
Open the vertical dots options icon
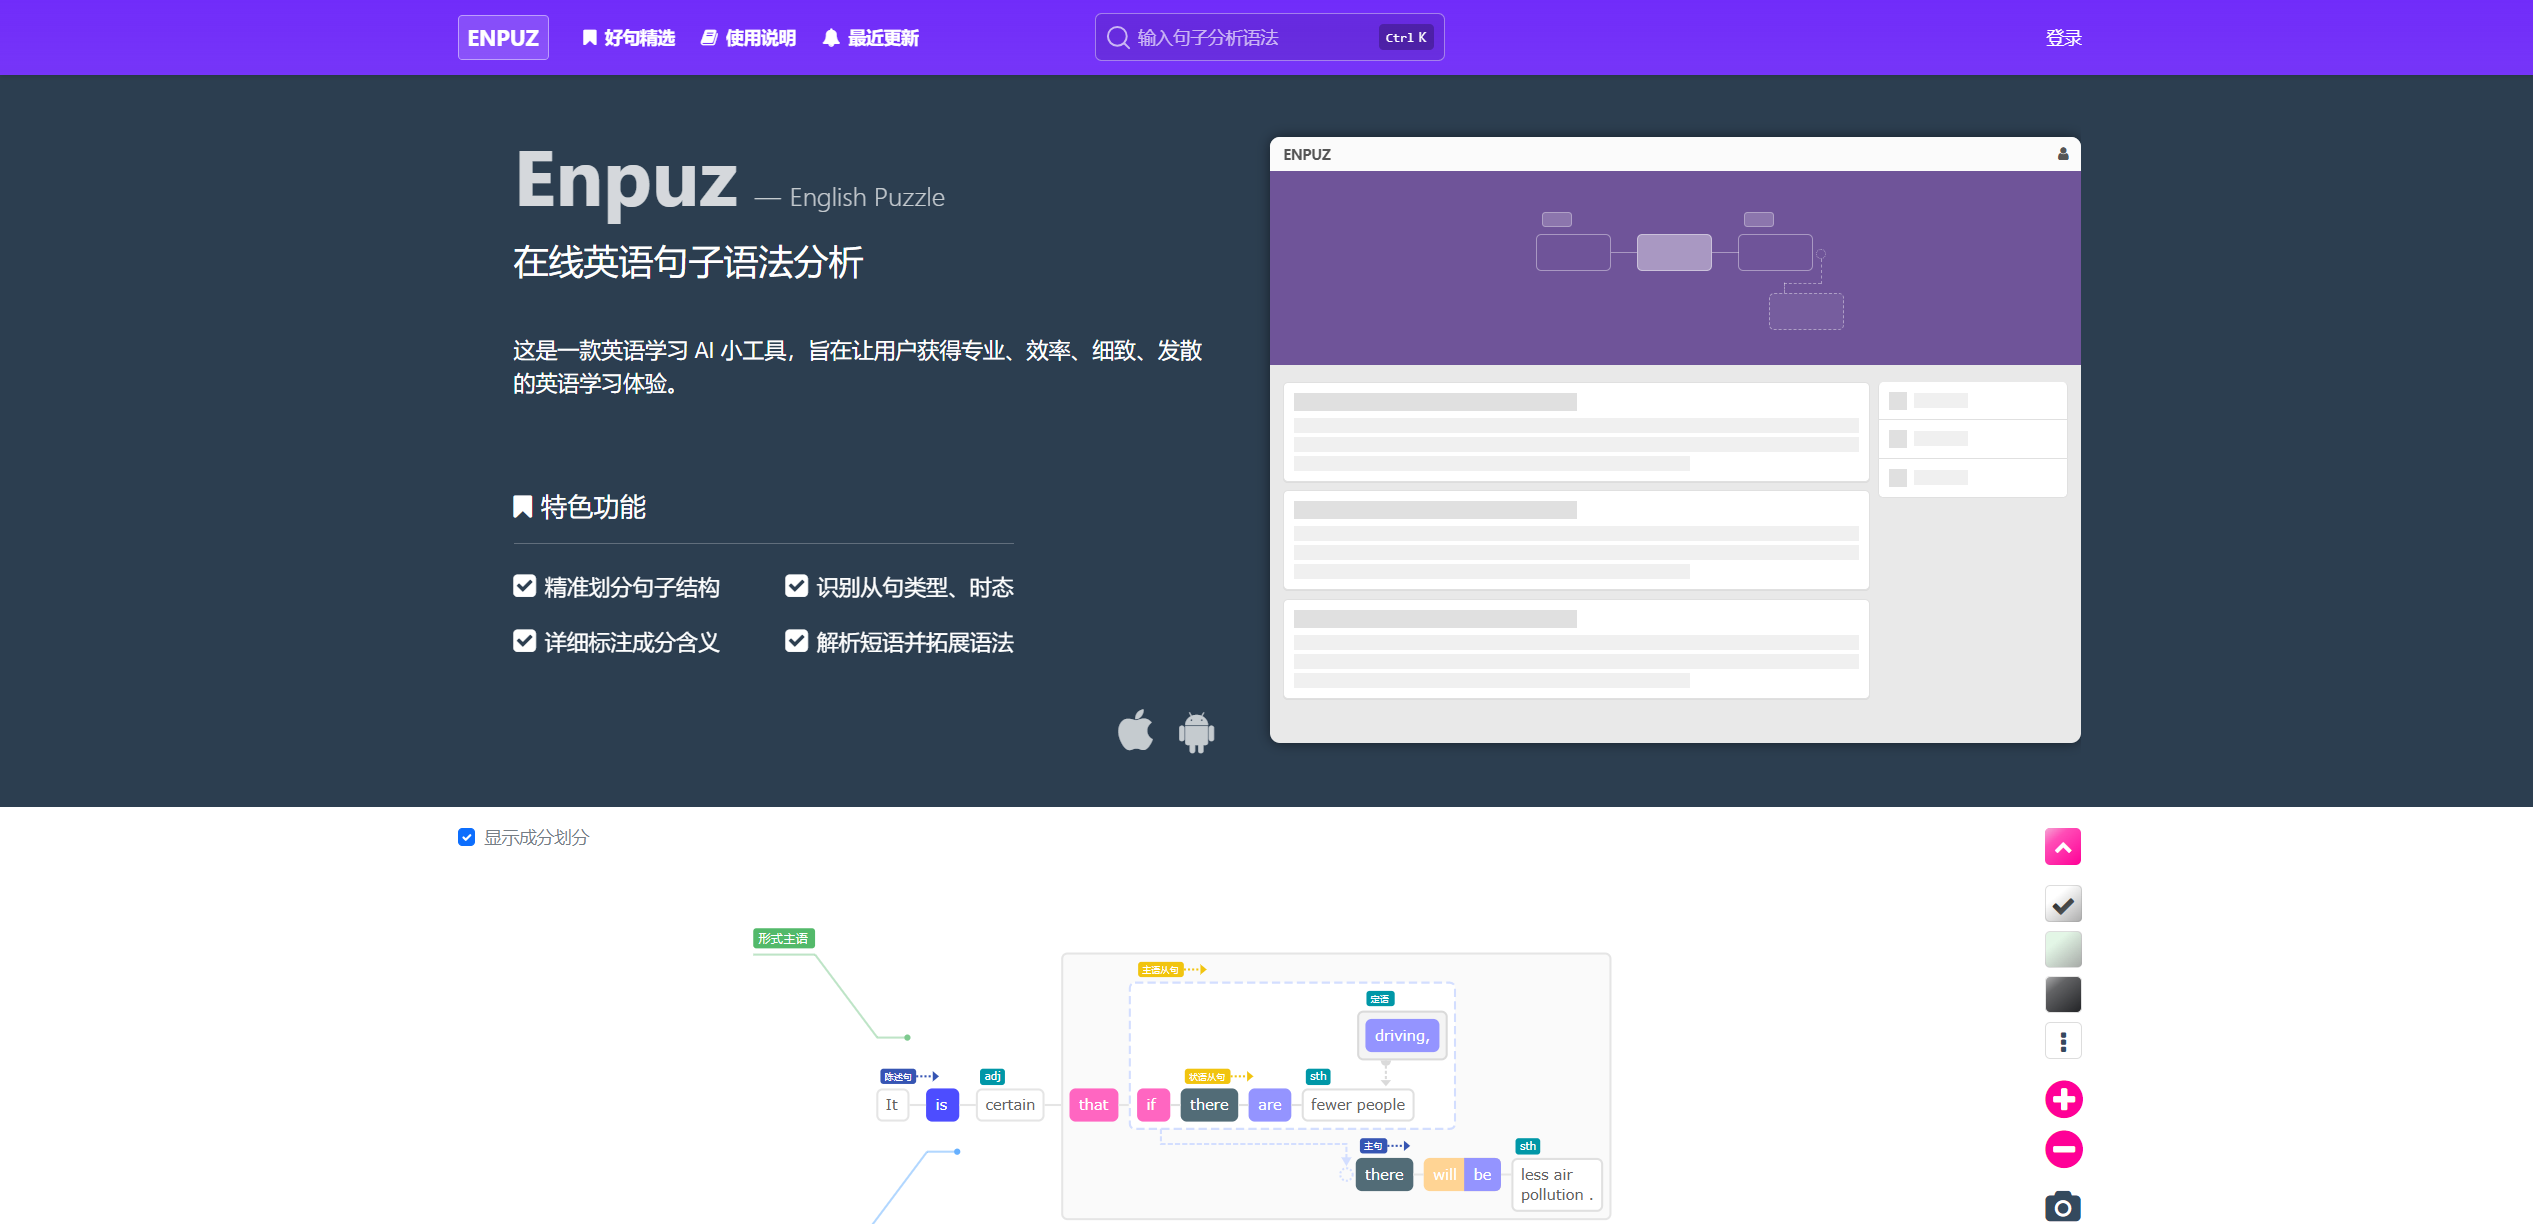tap(2063, 1040)
